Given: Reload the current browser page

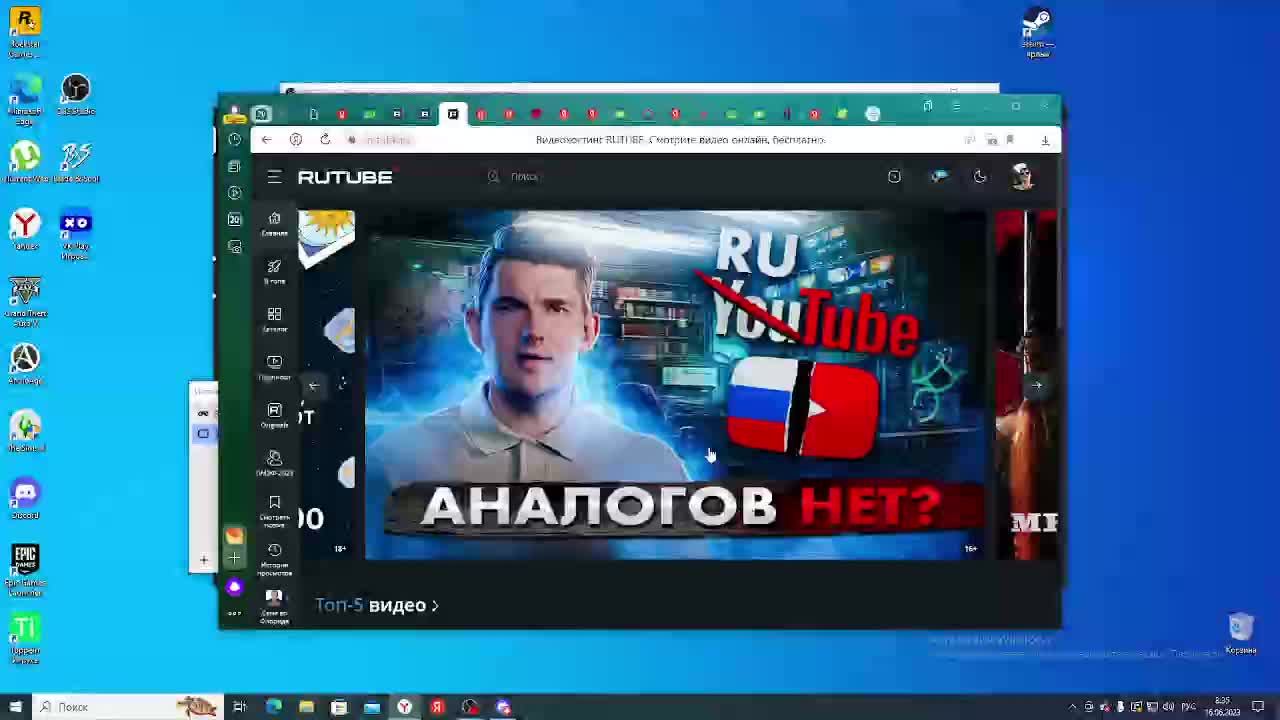Looking at the screenshot, I should point(325,140).
